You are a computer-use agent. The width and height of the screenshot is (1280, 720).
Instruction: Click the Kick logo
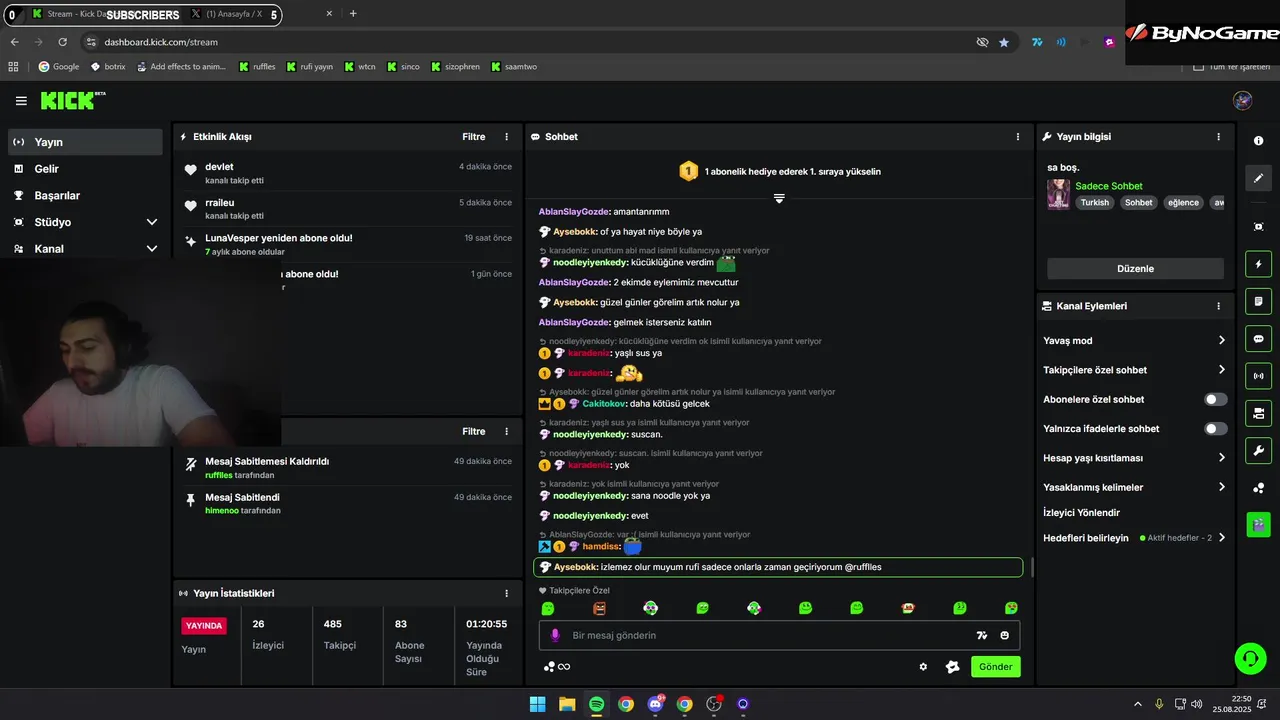[72, 101]
